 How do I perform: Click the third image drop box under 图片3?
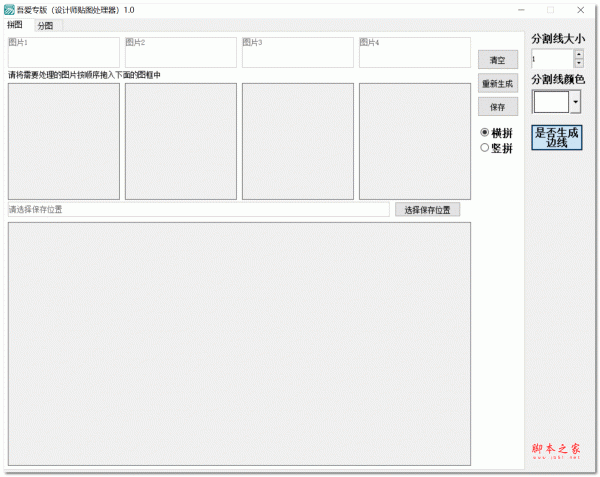click(x=298, y=141)
